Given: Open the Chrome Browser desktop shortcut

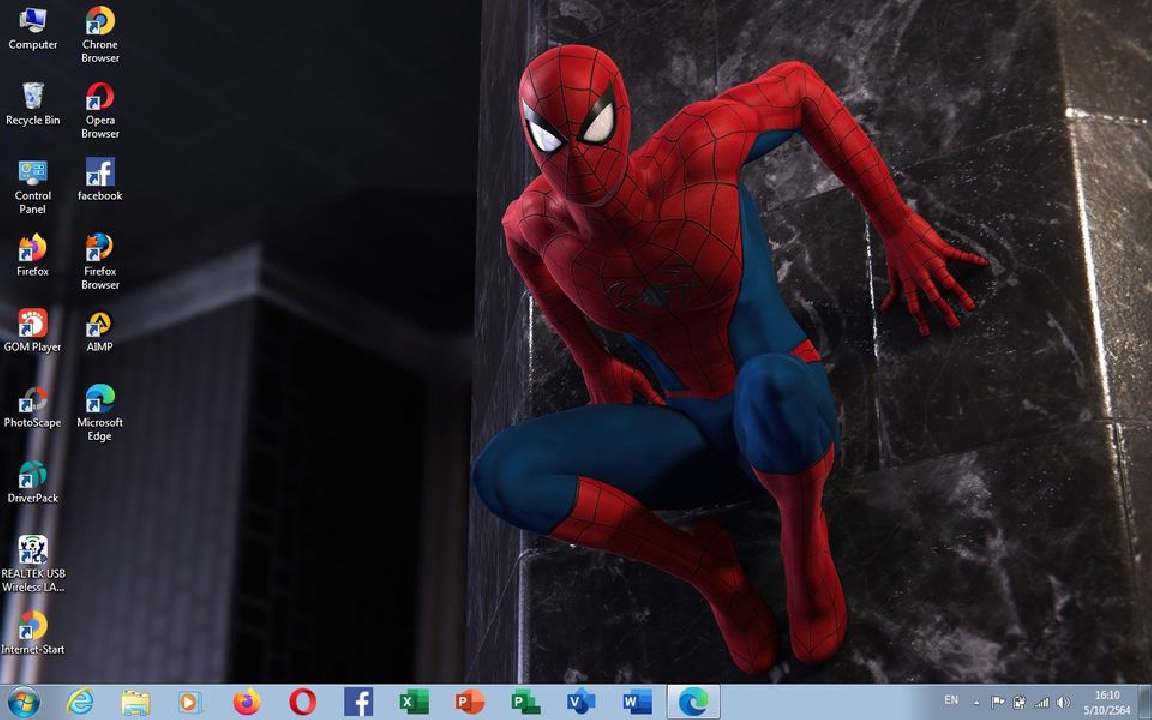Looking at the screenshot, I should 100,35.
